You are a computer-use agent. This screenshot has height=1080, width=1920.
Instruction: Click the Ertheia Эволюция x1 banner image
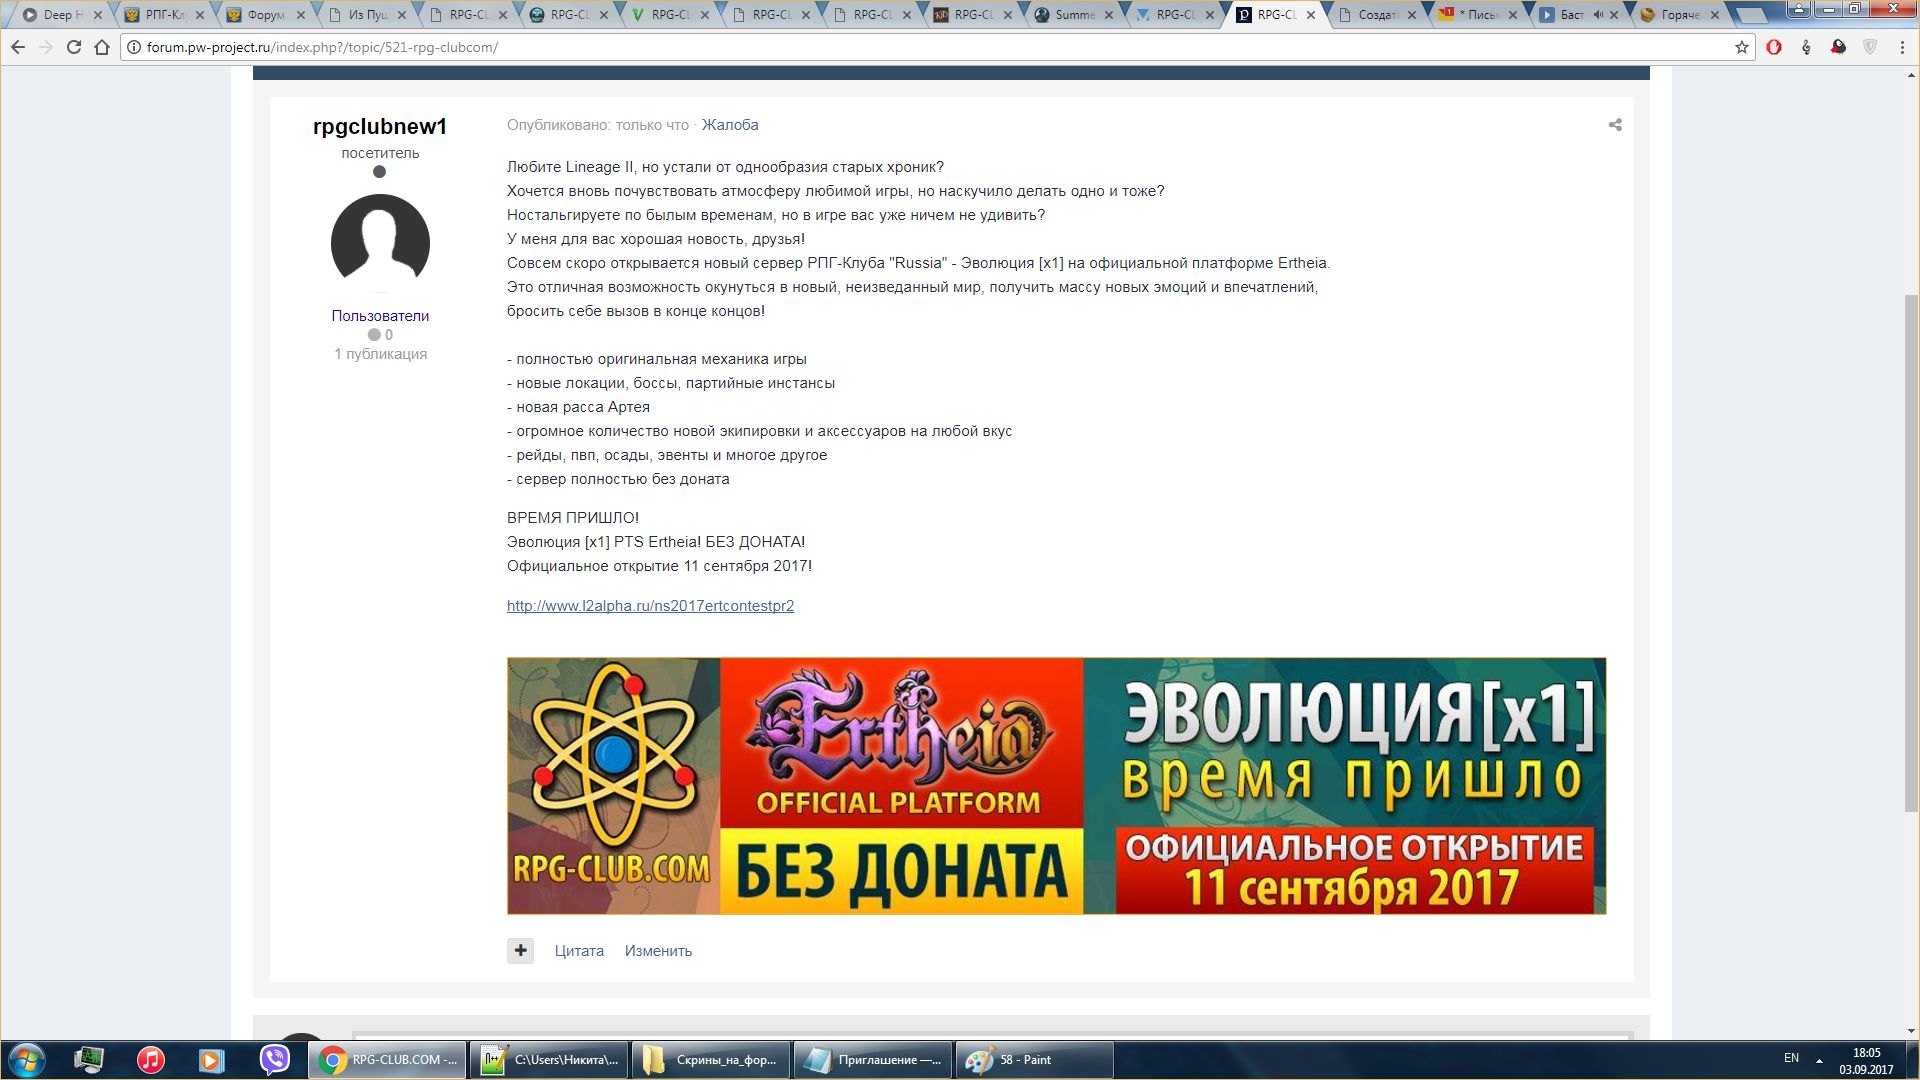click(x=1056, y=786)
